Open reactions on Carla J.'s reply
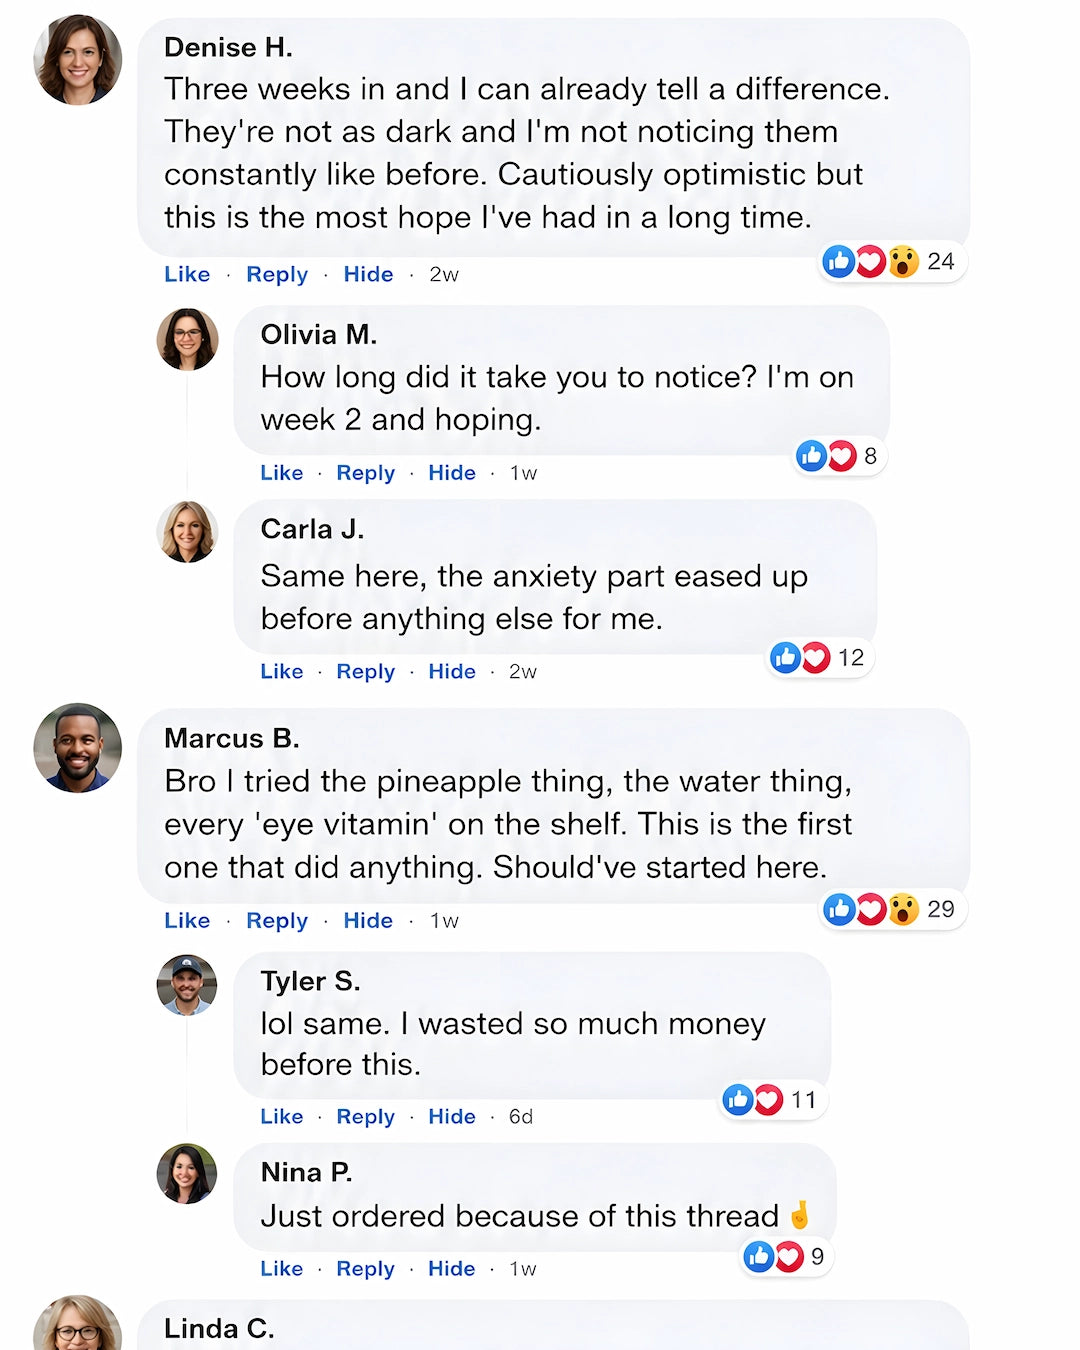The image size is (1080, 1350). pyautogui.click(x=819, y=657)
